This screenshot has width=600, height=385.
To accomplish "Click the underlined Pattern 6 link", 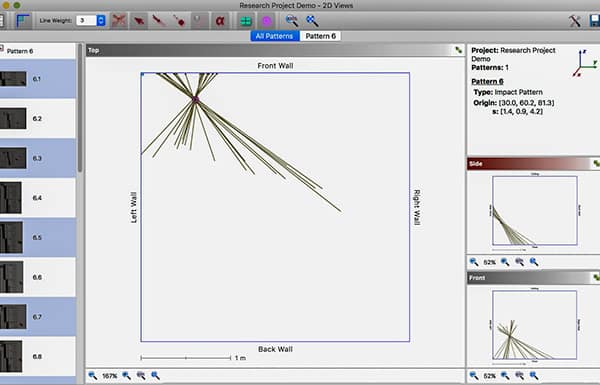I will (x=487, y=81).
